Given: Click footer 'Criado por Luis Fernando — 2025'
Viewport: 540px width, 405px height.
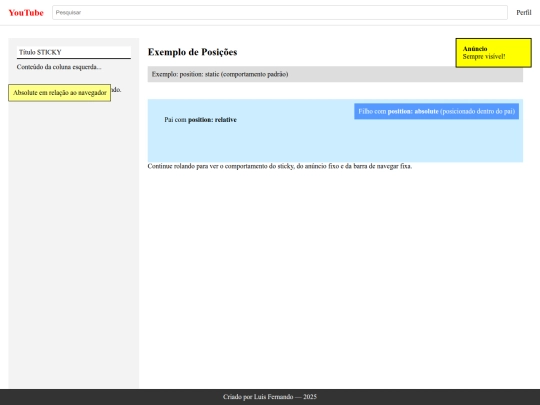Looking at the screenshot, I should [270, 397].
